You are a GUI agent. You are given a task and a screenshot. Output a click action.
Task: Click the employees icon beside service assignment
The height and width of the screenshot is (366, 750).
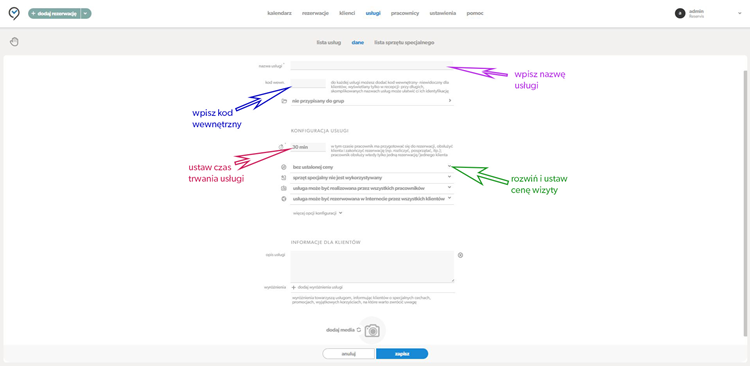tap(284, 188)
